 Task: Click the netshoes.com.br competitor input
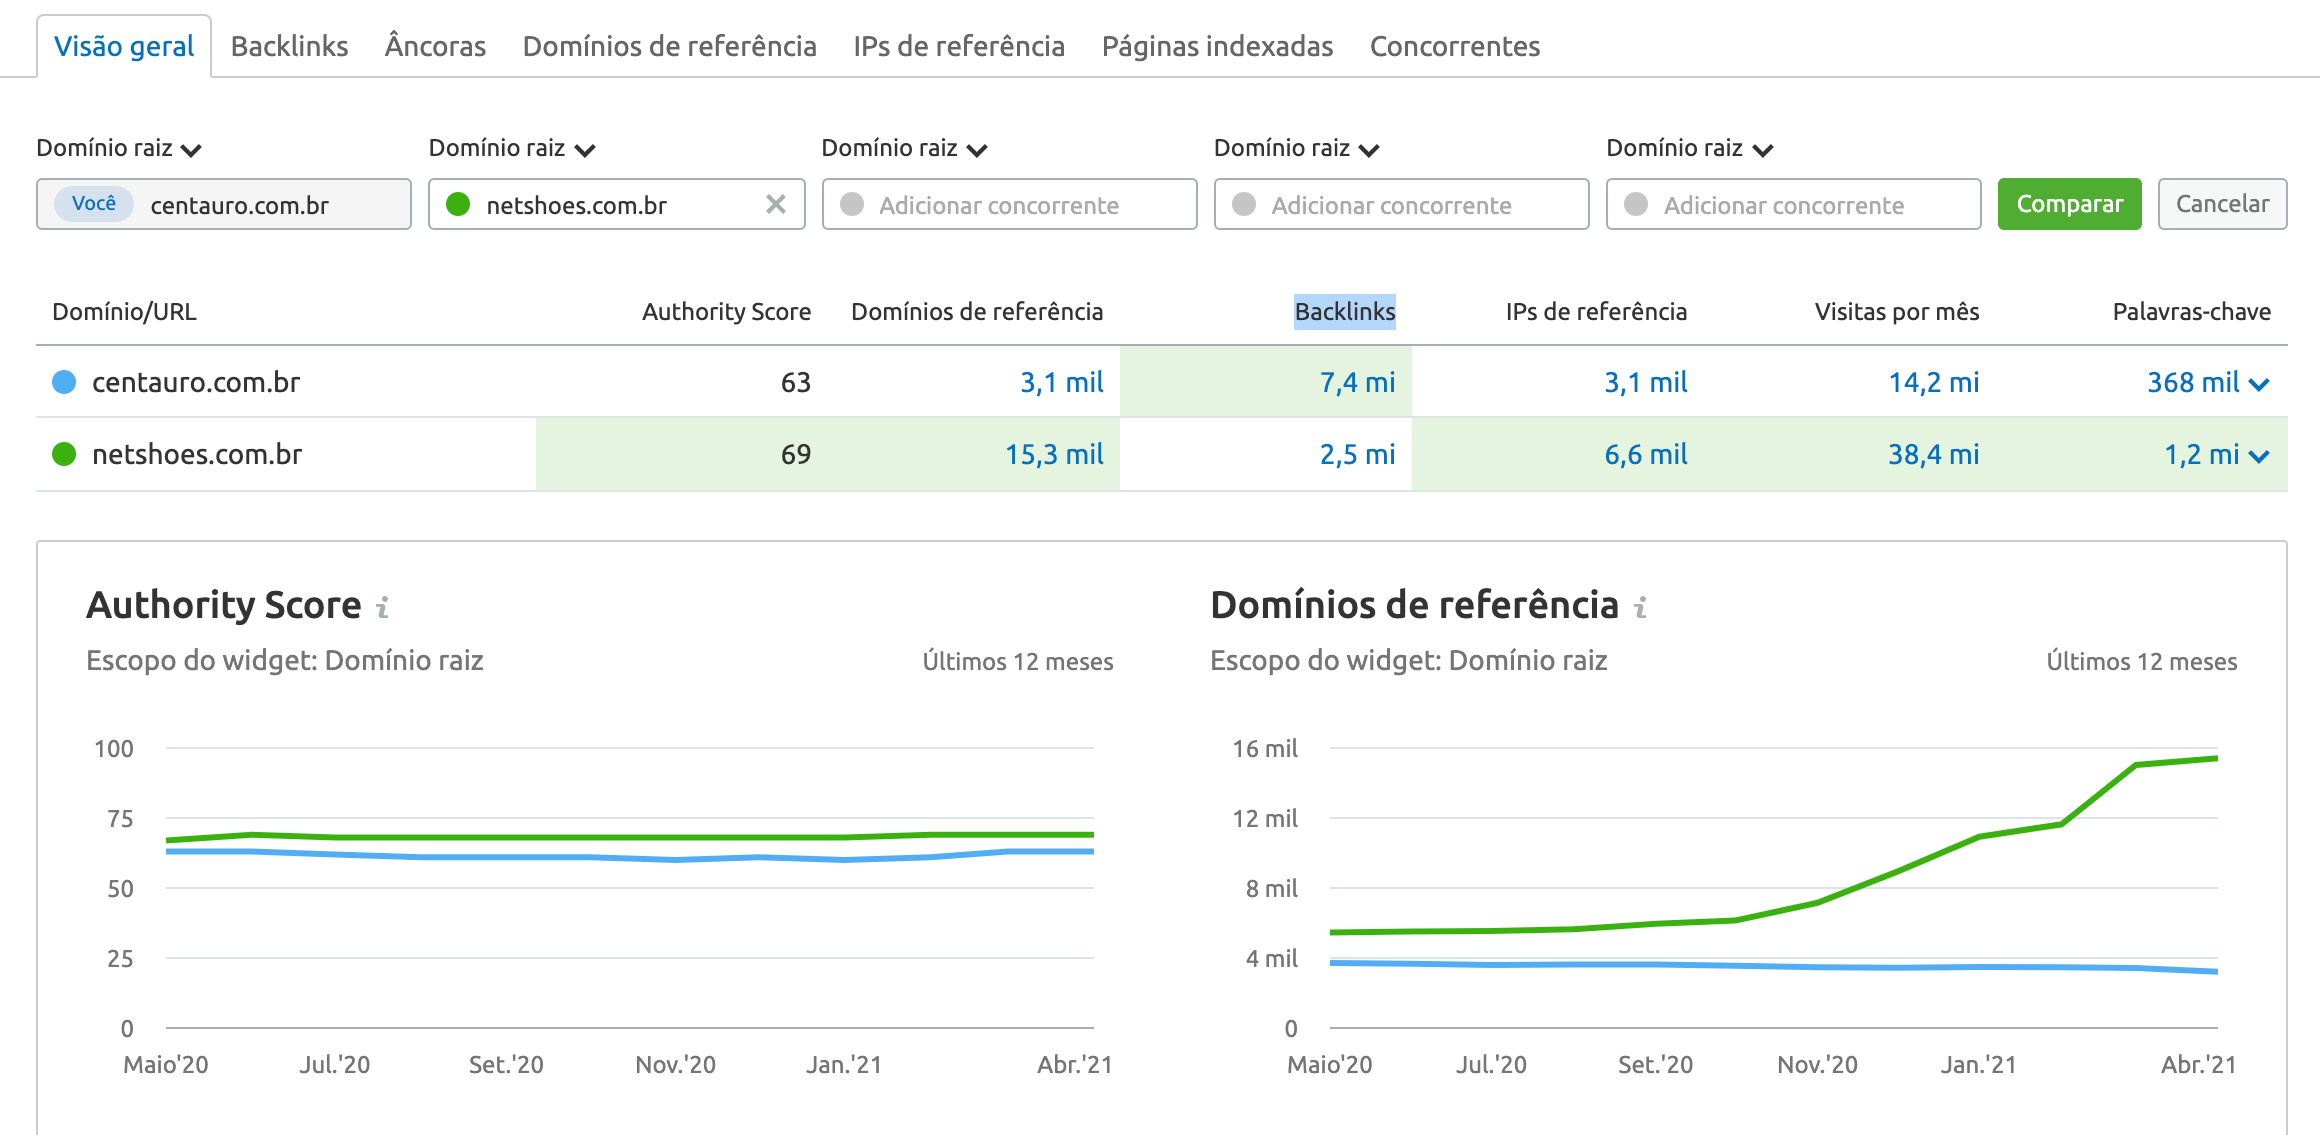[x=617, y=204]
